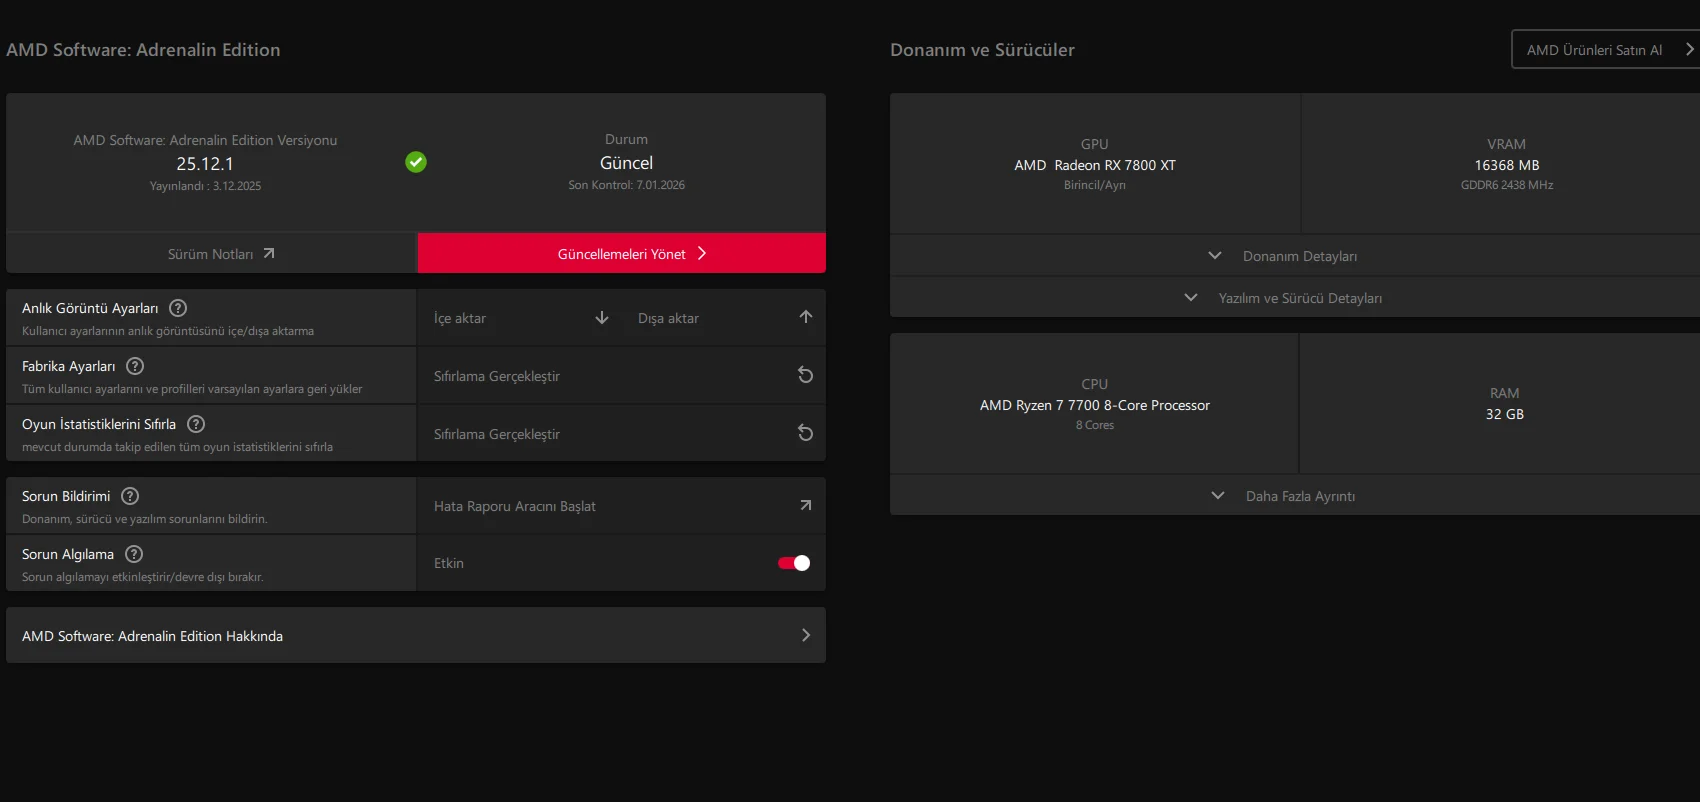The height and width of the screenshot is (802, 1700).
Task: Select Dışa aktar to export settings
Action: coord(724,318)
